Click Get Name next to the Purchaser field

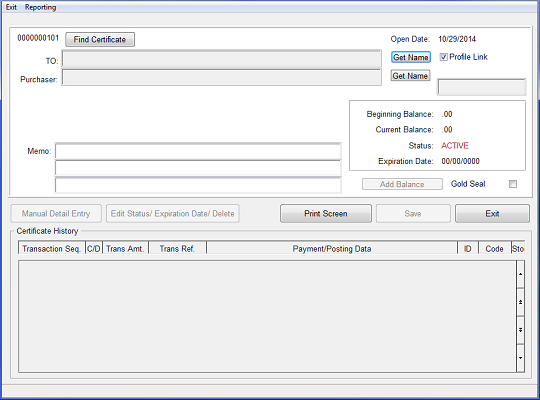pyautogui.click(x=411, y=76)
